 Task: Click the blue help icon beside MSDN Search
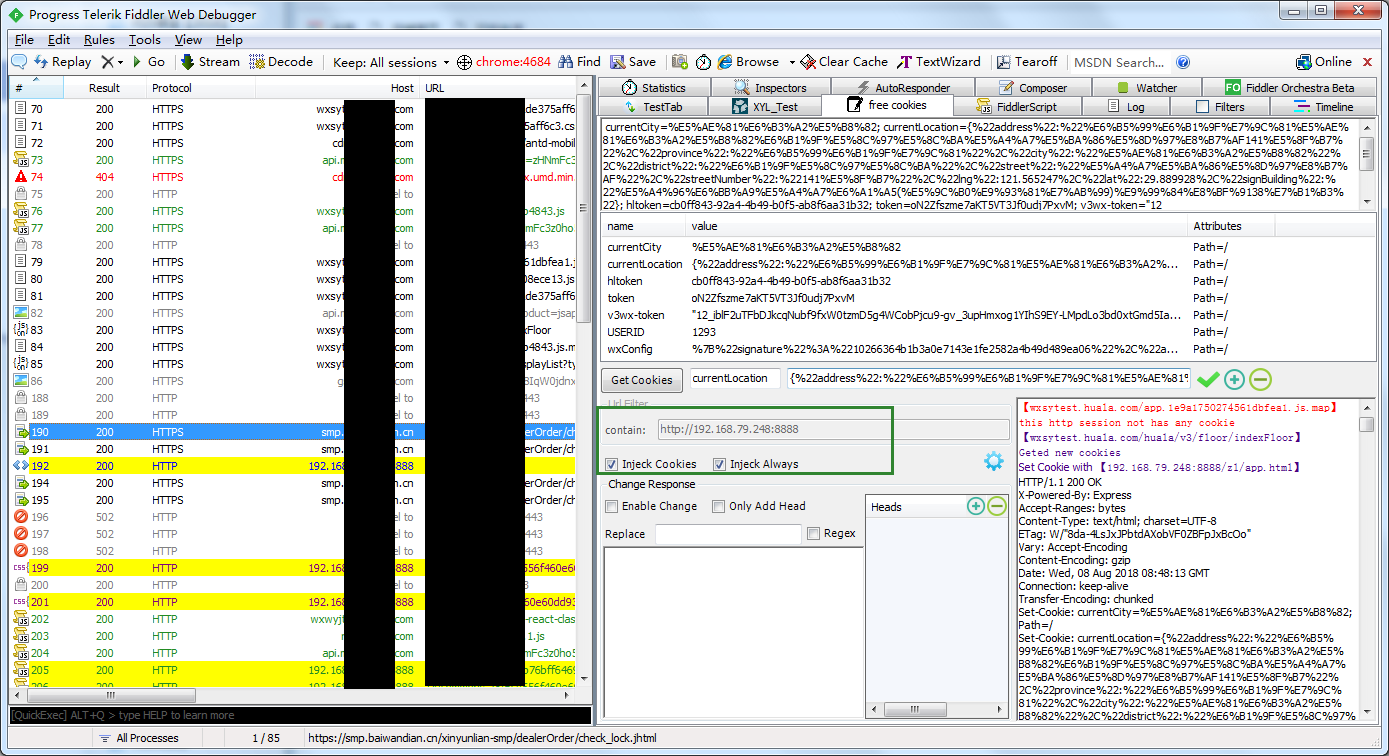[x=1183, y=62]
